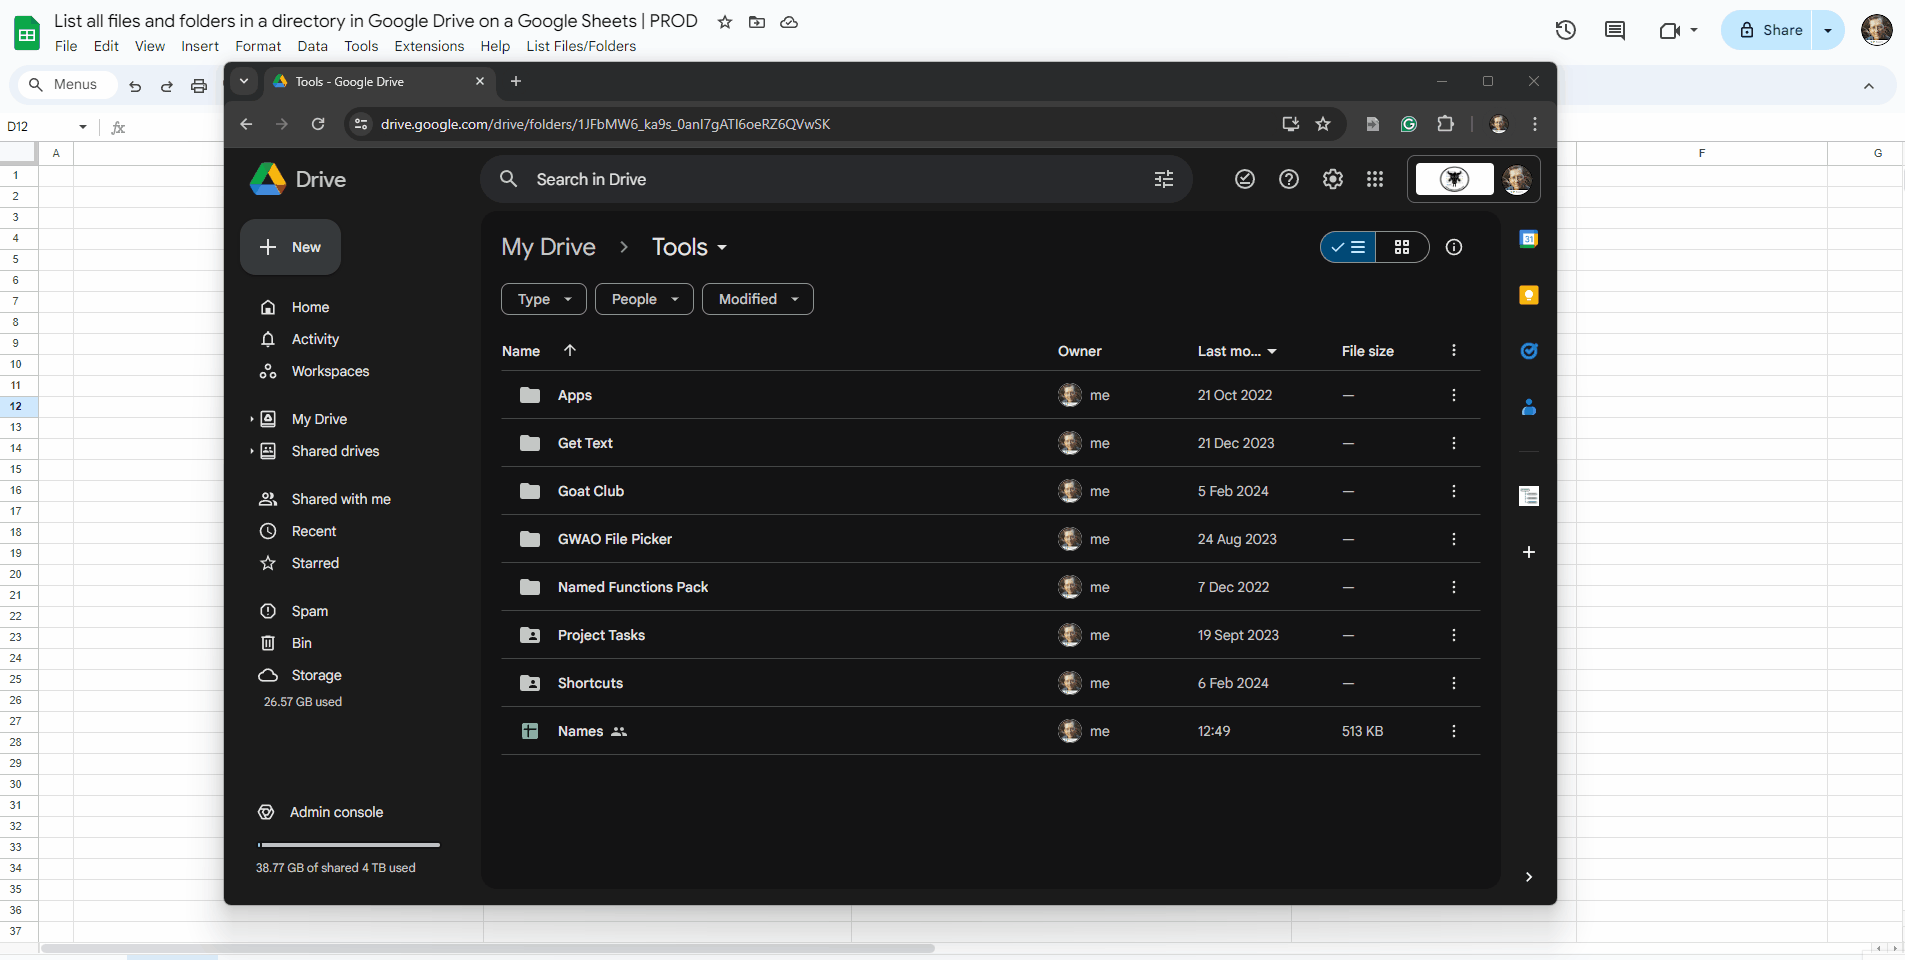
Task: Open the Project Tasks shortcut folder
Action: (601, 635)
